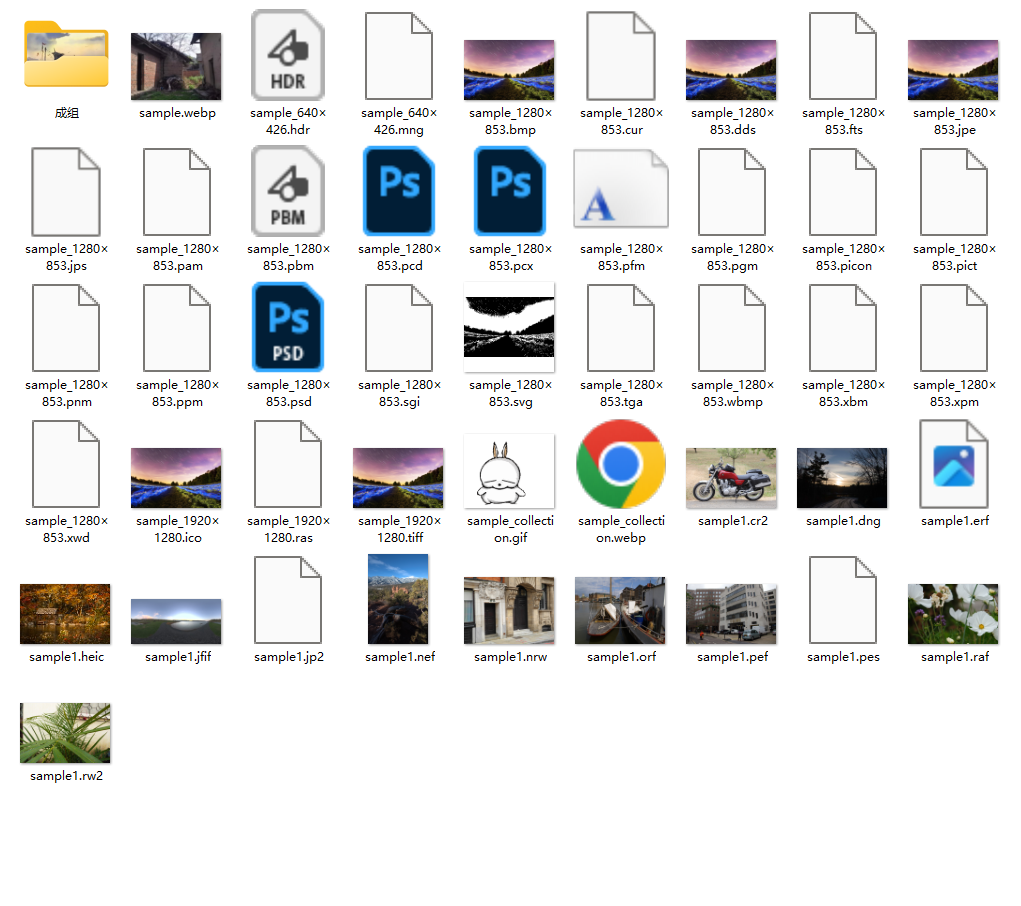Select the sample1.raf white flowers thumbnail
The width and height of the screenshot is (1021, 906).
coord(953,614)
